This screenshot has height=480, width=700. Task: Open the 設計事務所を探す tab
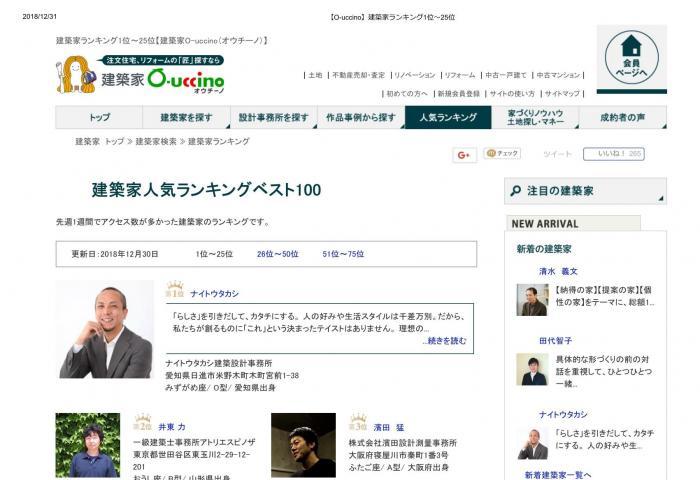tap(273, 118)
